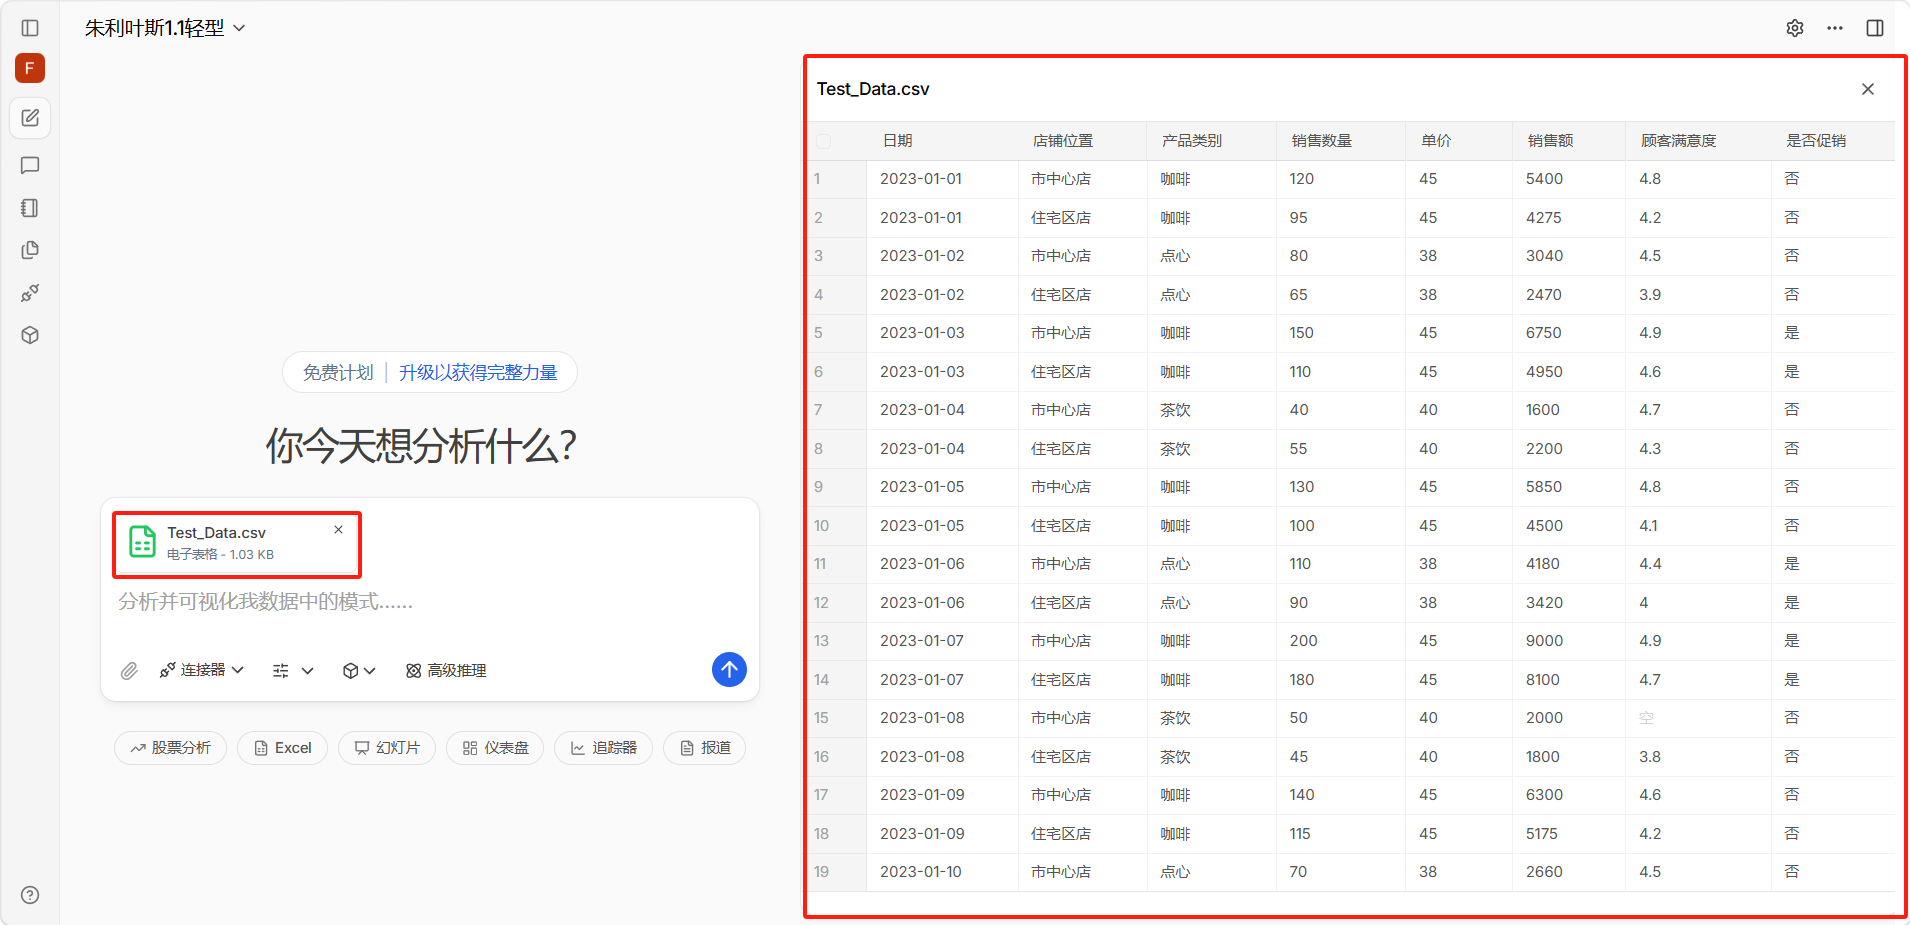This screenshot has height=925, width=1910.
Task: Expand the 连接器 dropdown
Action: (202, 670)
